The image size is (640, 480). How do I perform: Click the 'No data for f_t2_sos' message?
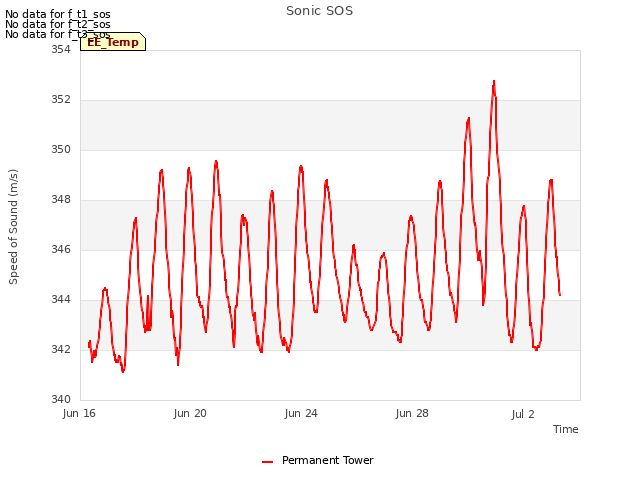pos(58,24)
